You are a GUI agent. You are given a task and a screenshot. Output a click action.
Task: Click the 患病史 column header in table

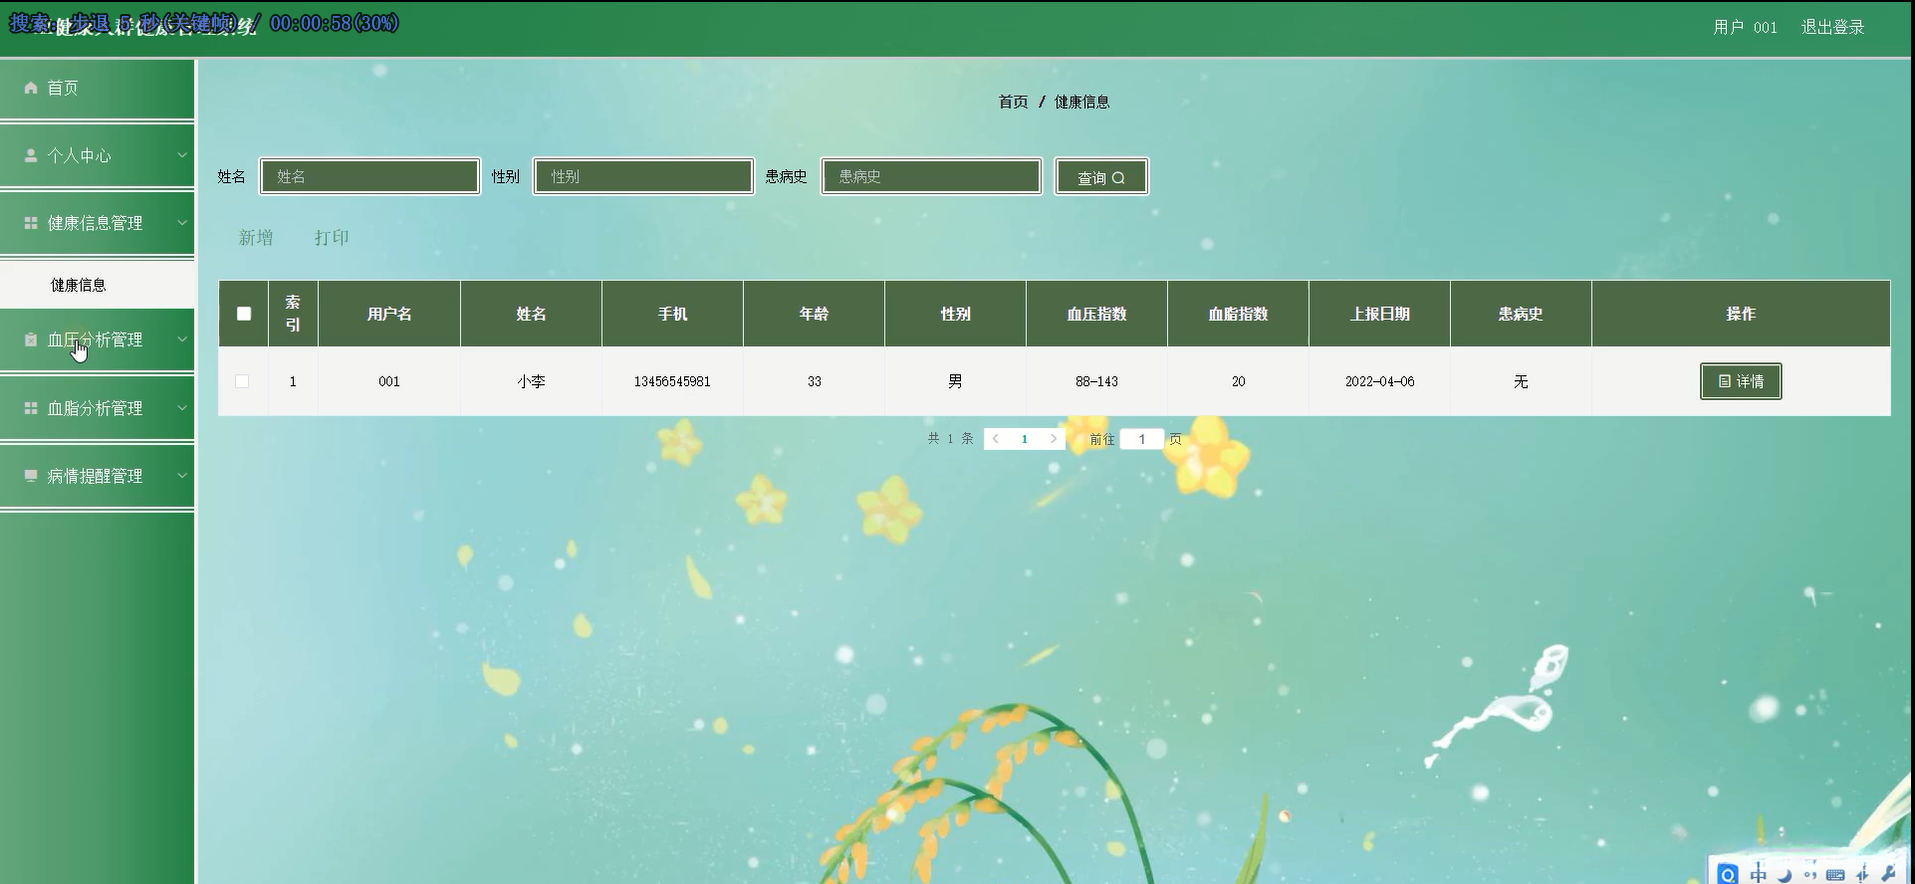click(1521, 314)
